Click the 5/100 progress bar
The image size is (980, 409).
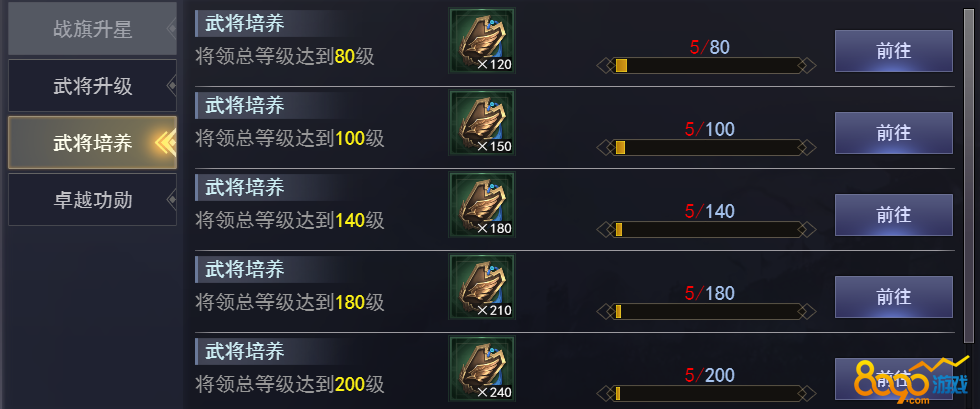pos(707,148)
